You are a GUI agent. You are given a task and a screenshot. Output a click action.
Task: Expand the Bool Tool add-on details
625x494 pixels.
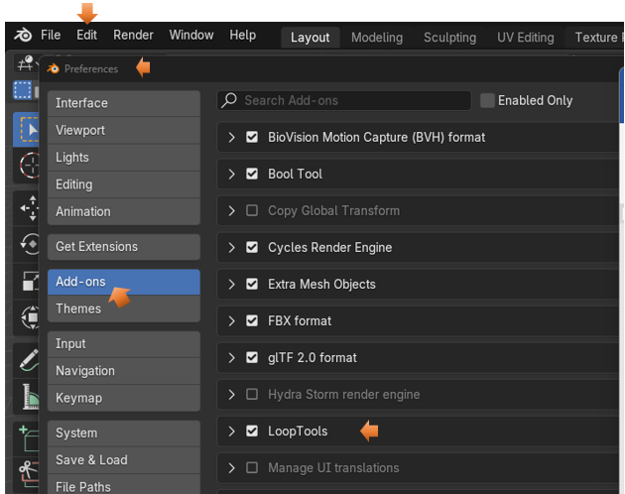[x=232, y=174]
